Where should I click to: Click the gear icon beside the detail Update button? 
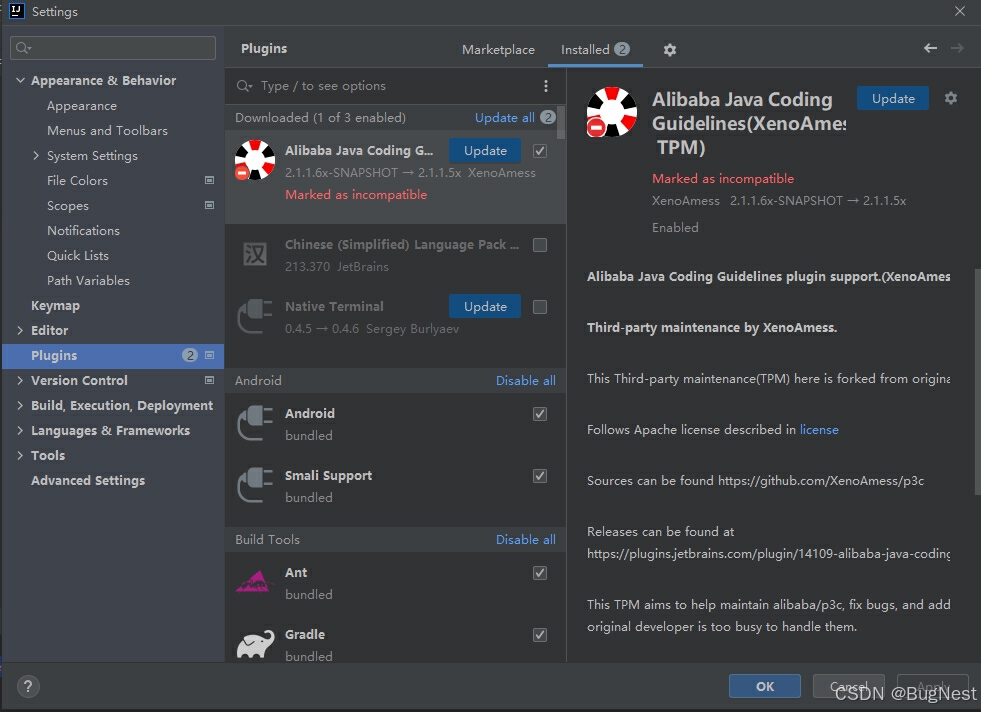[x=951, y=98]
